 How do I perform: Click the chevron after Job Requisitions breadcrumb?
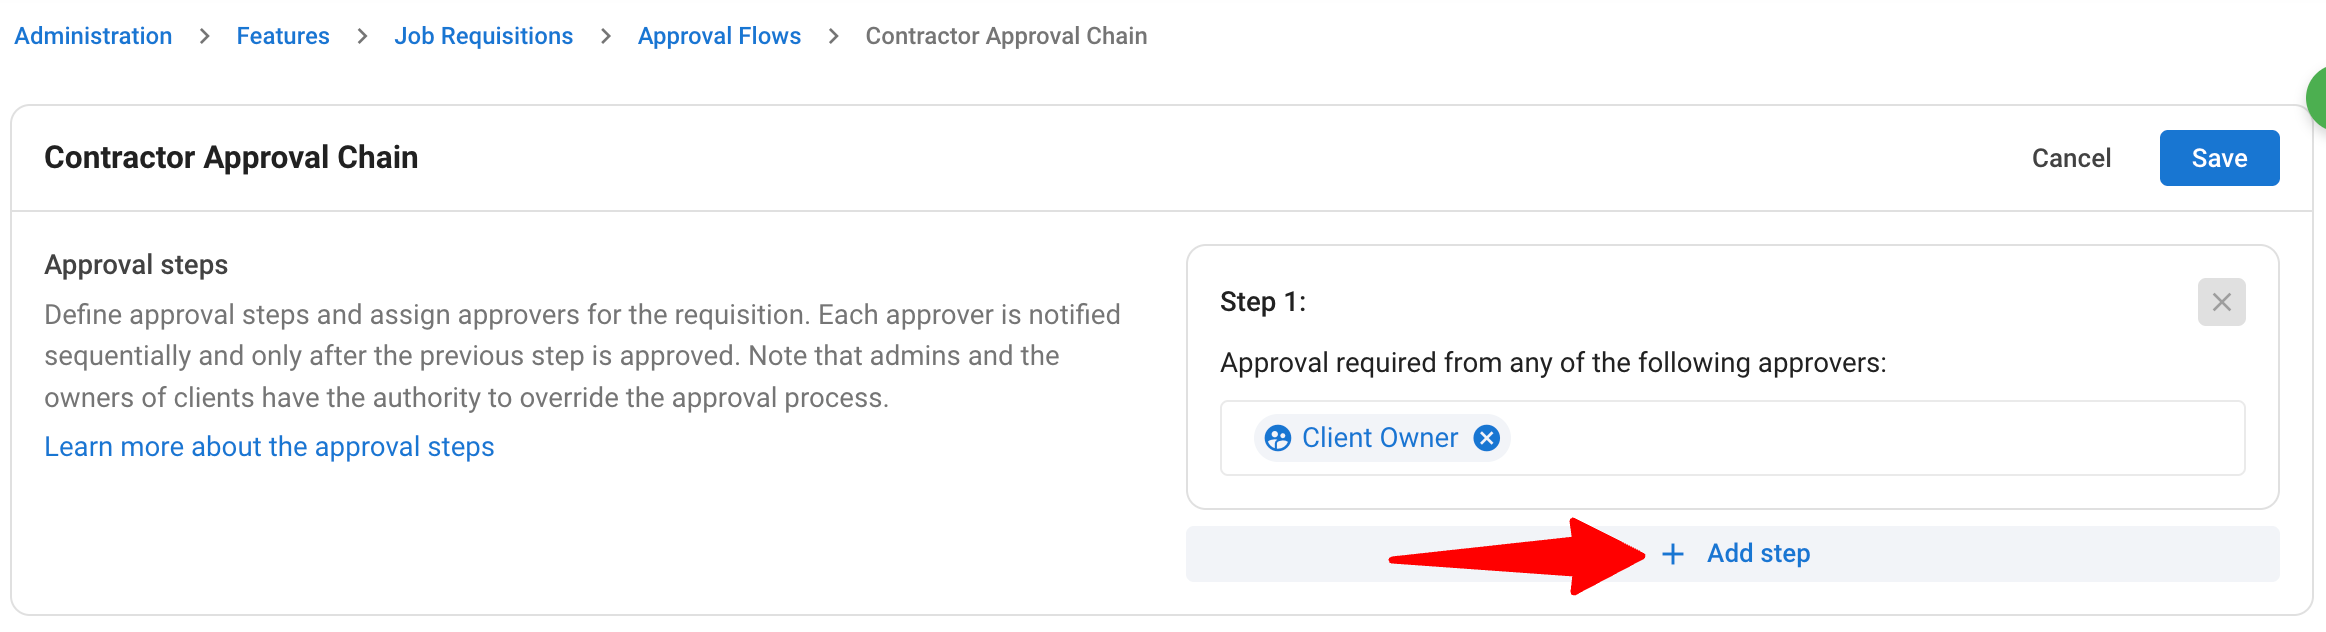(x=606, y=36)
